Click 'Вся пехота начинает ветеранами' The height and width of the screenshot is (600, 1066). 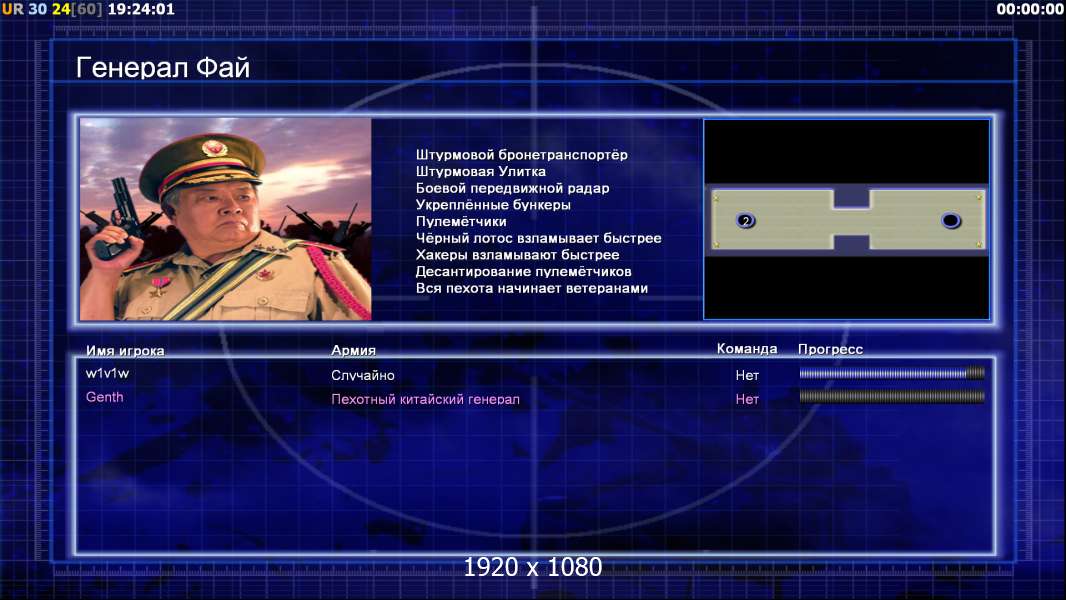[x=532, y=288]
